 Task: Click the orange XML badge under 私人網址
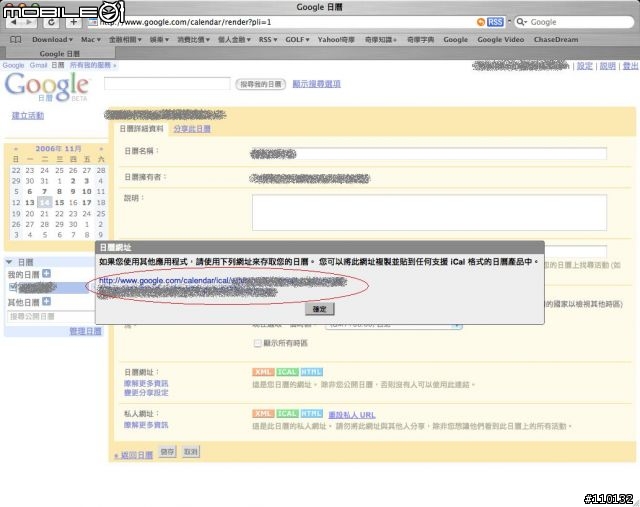pos(263,414)
